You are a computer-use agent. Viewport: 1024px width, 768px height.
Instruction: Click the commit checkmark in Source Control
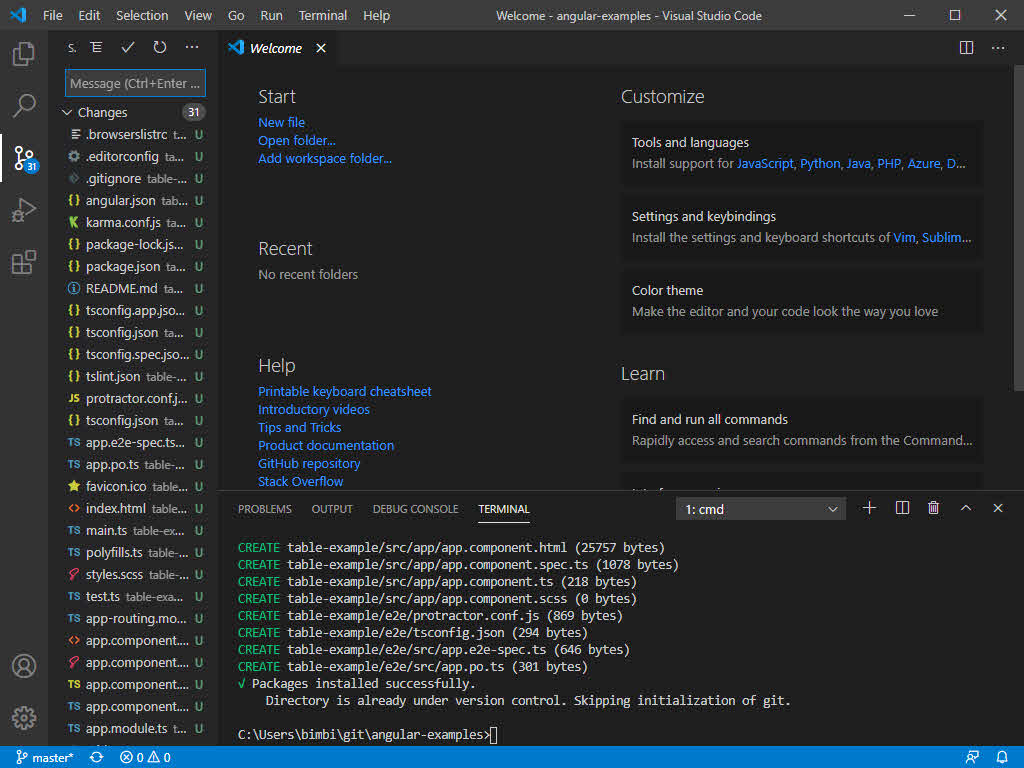[128, 48]
